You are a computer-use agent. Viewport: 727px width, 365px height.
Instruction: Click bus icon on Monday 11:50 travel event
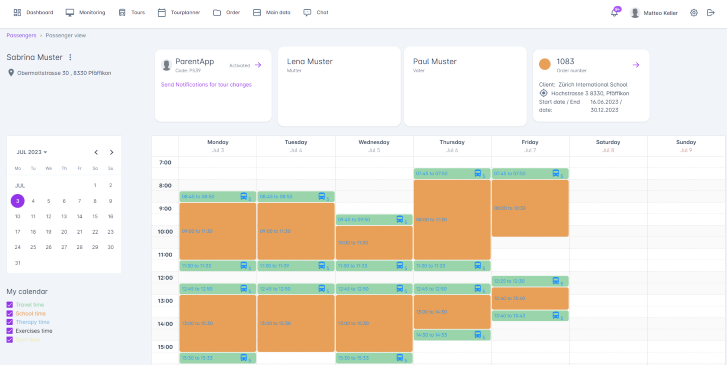pos(244,266)
